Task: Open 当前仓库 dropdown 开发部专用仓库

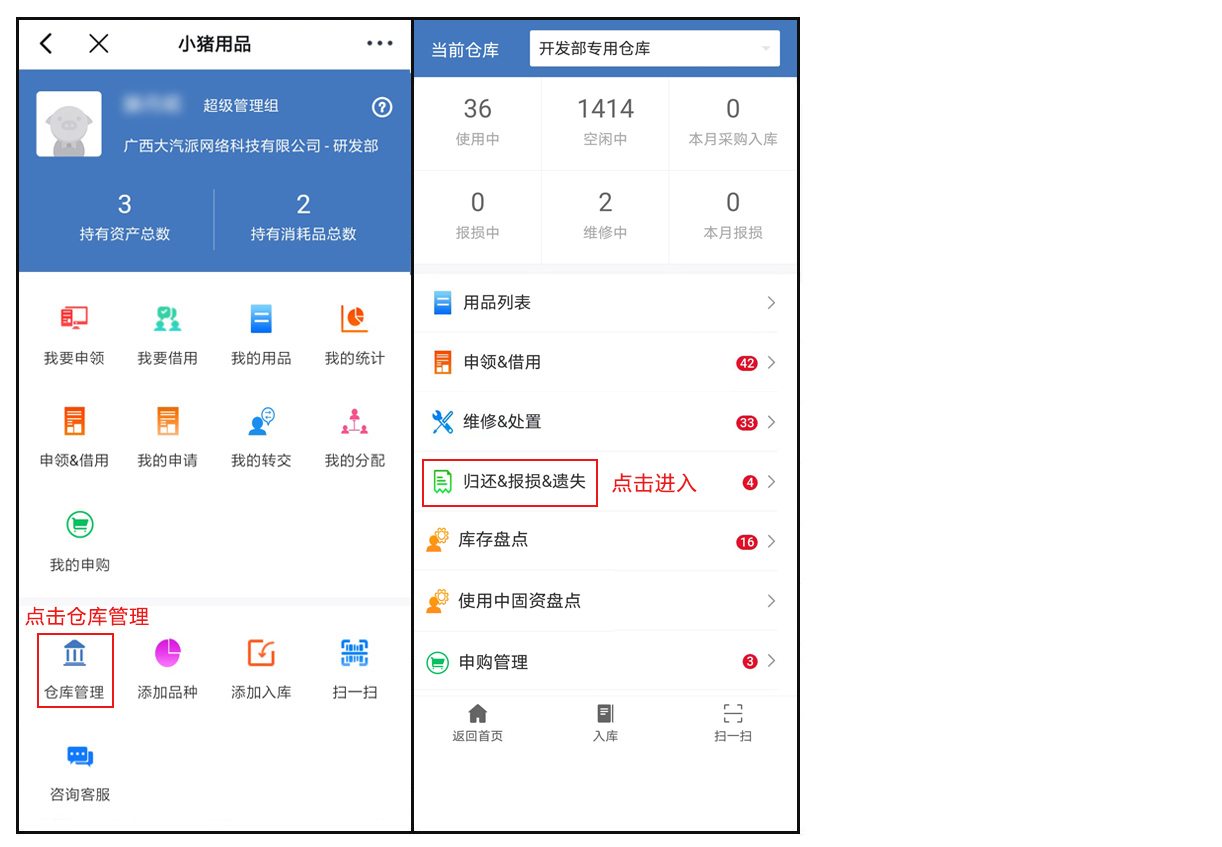Action: pos(655,48)
